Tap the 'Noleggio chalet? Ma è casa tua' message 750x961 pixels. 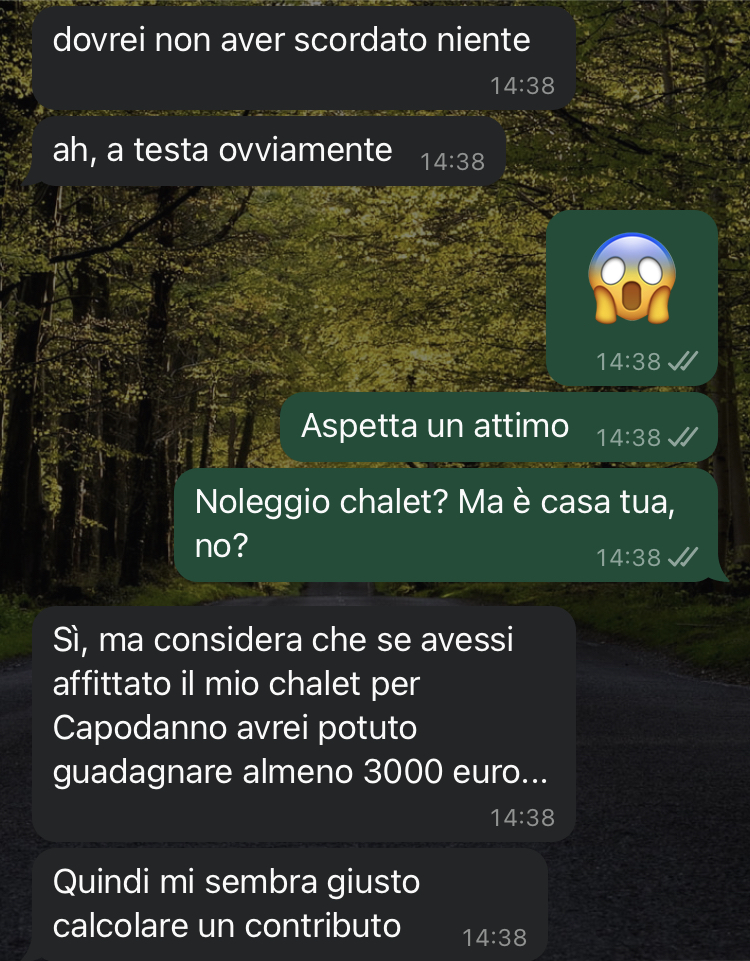click(x=446, y=525)
